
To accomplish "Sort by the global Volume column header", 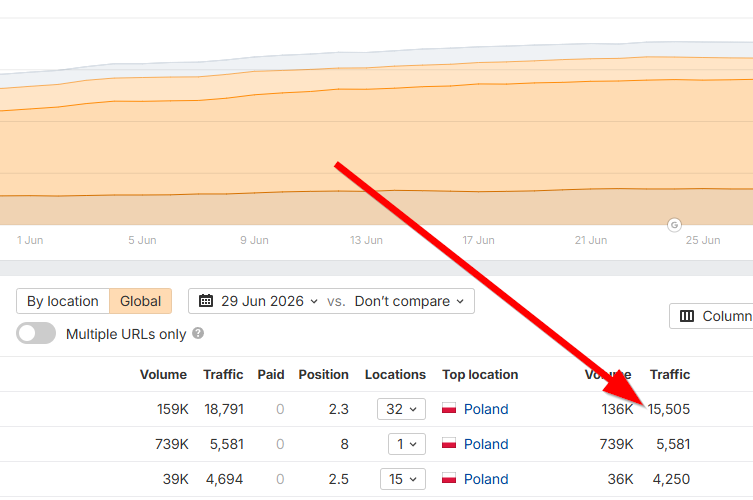I will coord(163,375).
